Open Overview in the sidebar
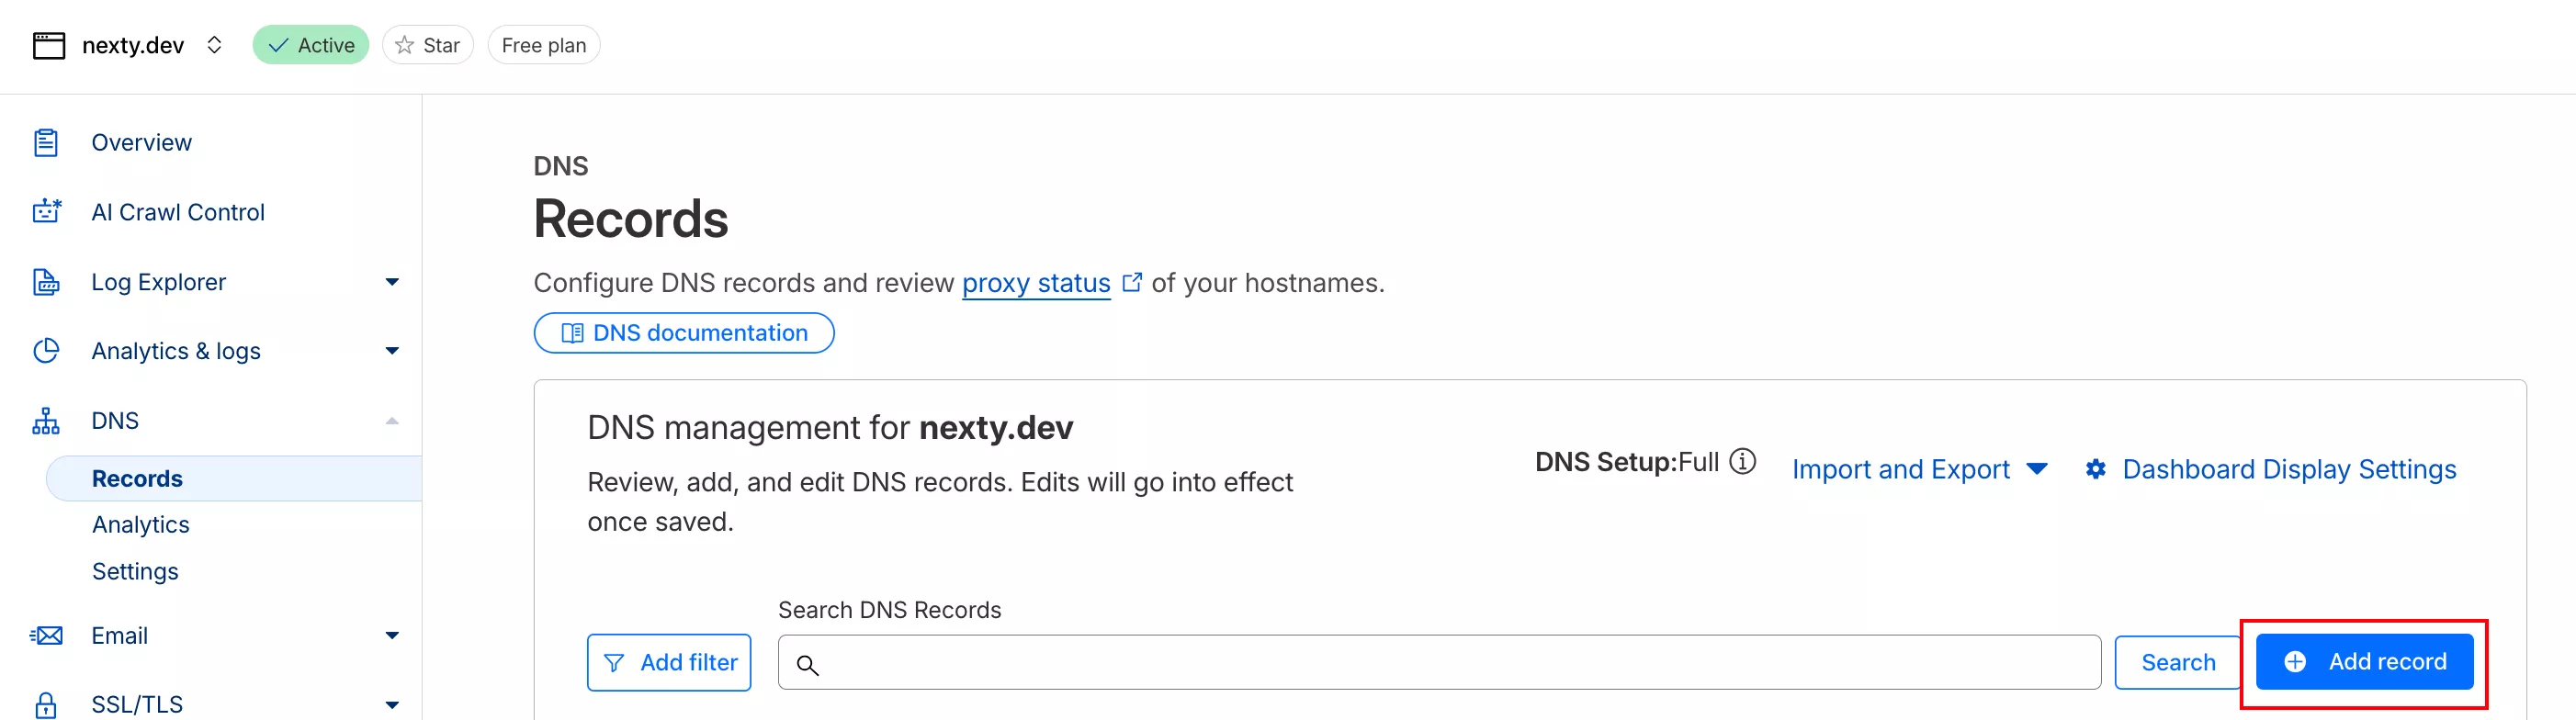Viewport: 2576px width, 720px height. [x=142, y=142]
